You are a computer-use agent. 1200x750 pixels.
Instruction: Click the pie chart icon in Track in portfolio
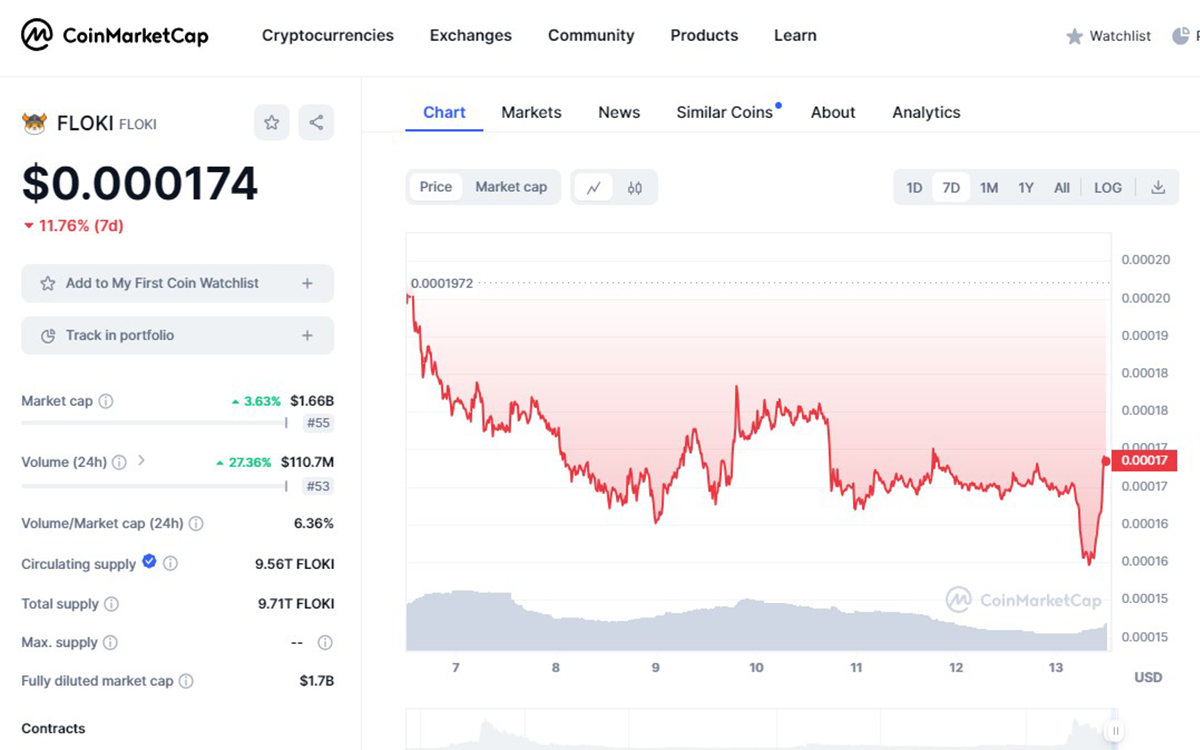click(x=47, y=335)
